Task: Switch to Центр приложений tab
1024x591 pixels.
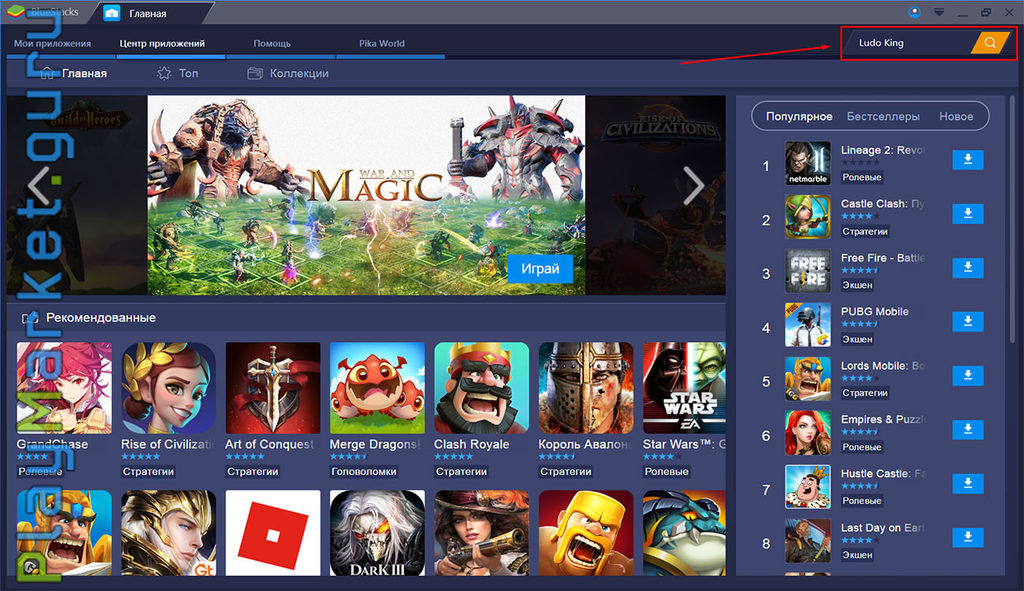Action: coord(162,43)
